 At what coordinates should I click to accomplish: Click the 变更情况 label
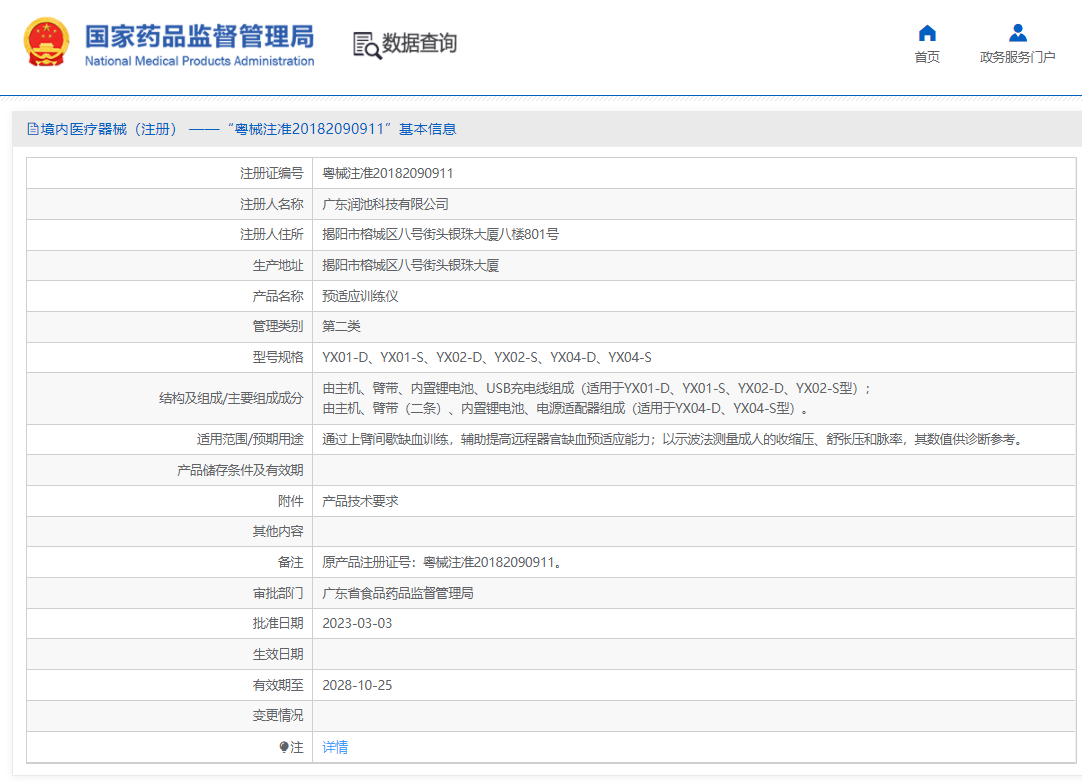pos(277,716)
